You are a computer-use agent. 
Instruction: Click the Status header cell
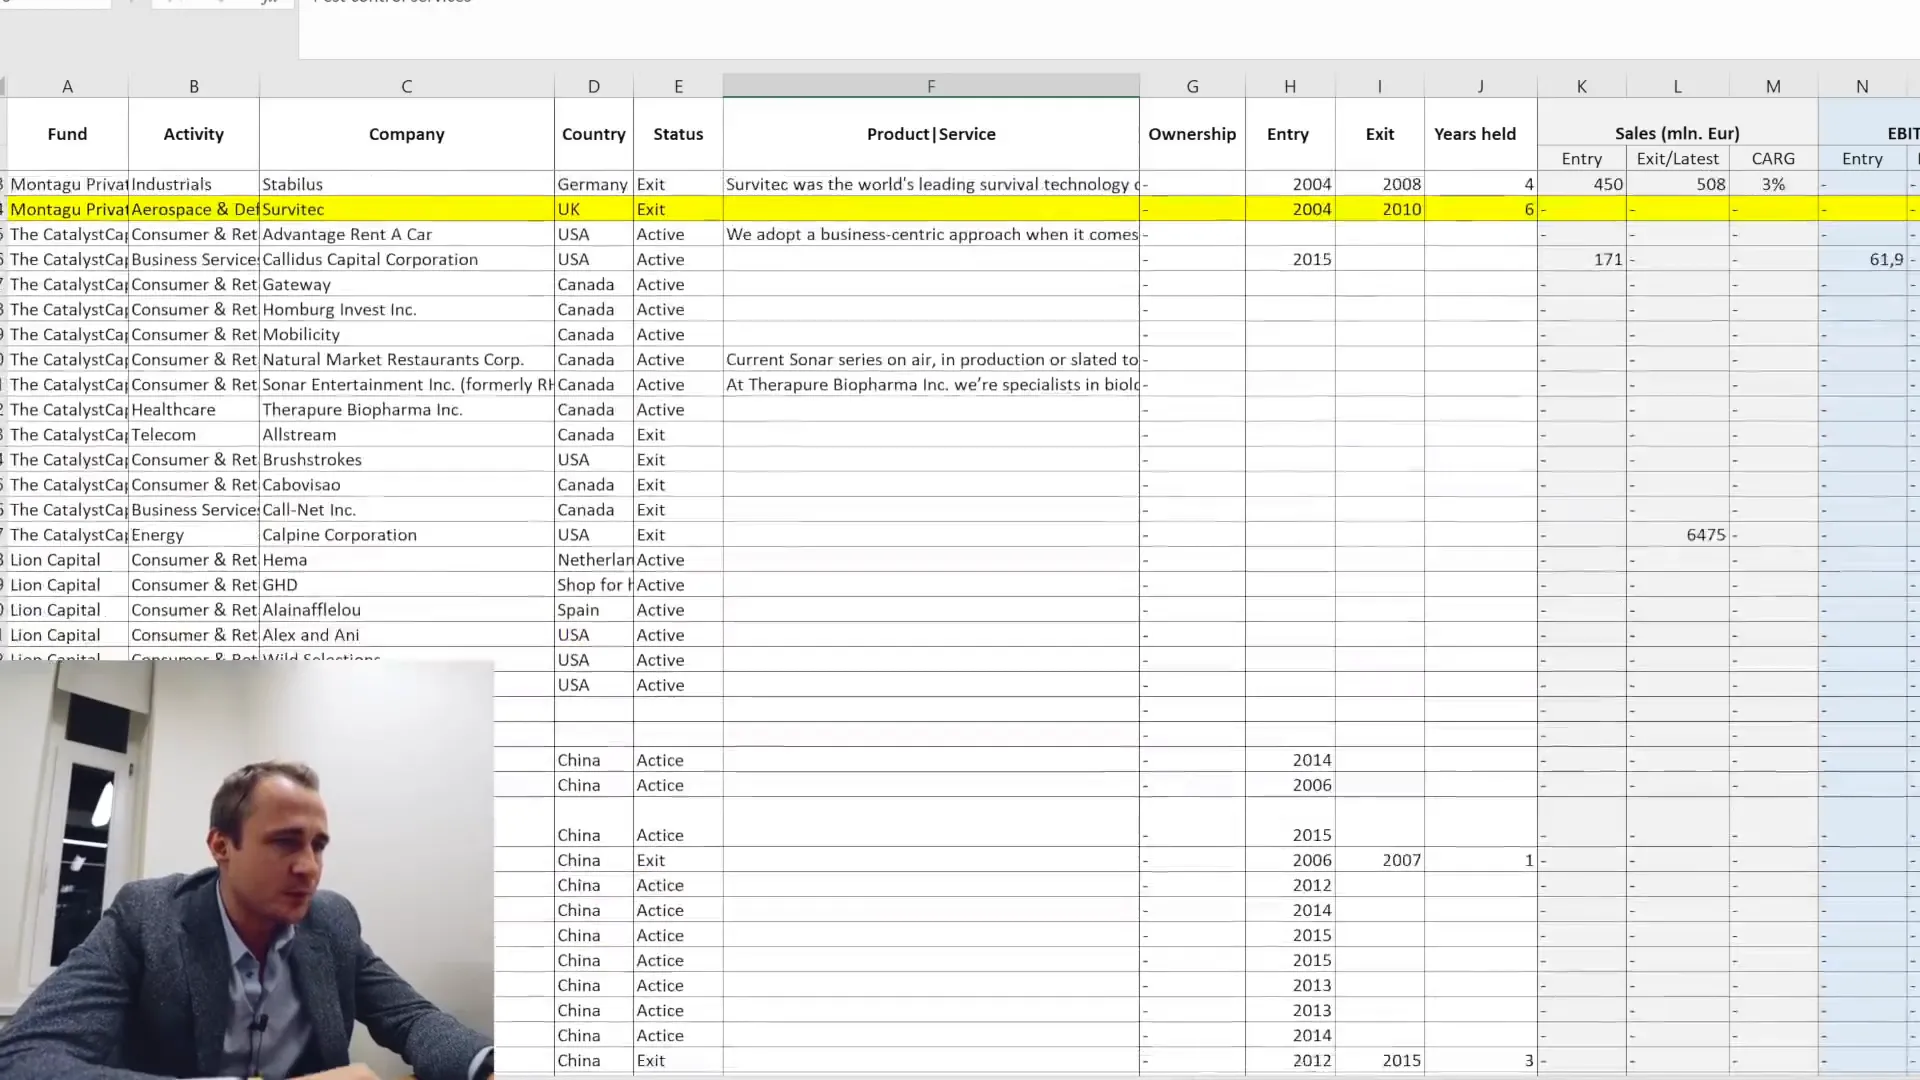click(678, 134)
